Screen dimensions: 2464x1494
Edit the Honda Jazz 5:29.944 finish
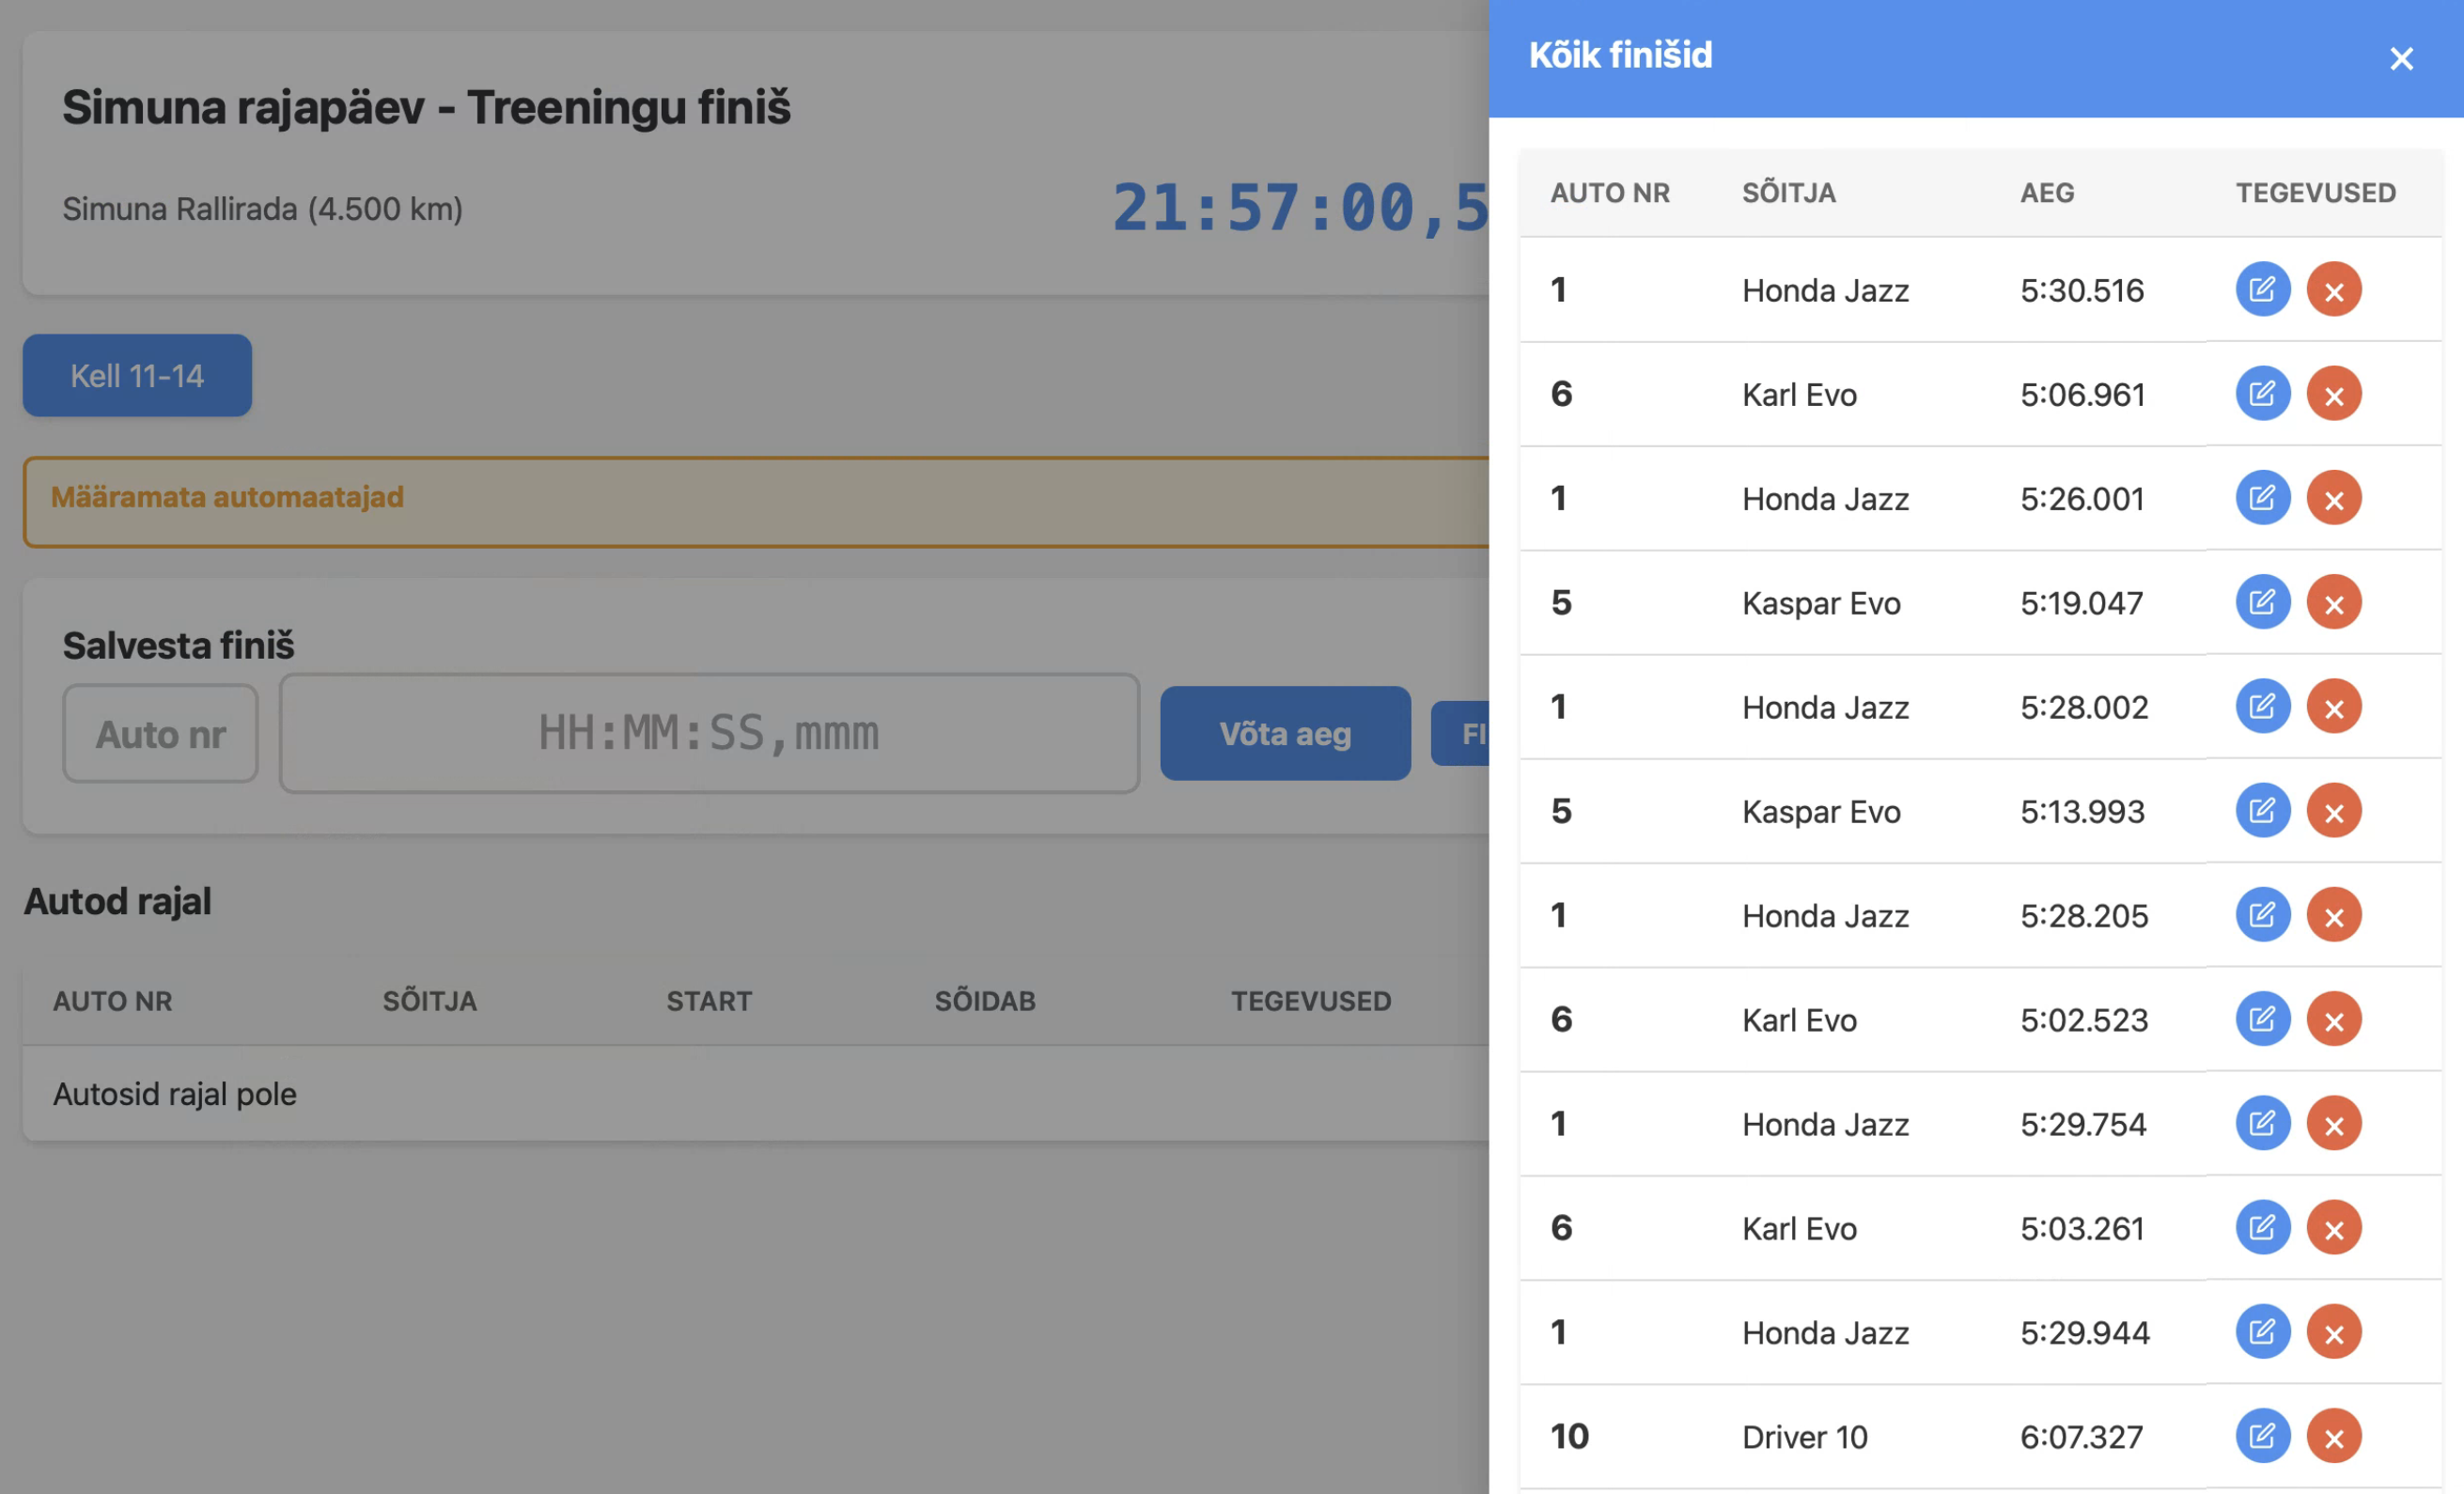(2262, 1332)
